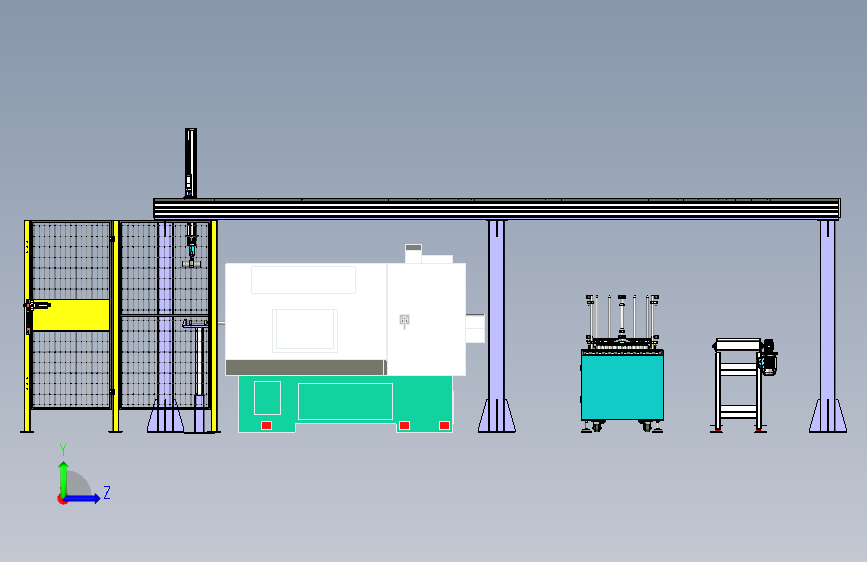Screen dimensions: 867x562
Task: Click the blue Z axis arrow of the triad
Action: point(83,498)
